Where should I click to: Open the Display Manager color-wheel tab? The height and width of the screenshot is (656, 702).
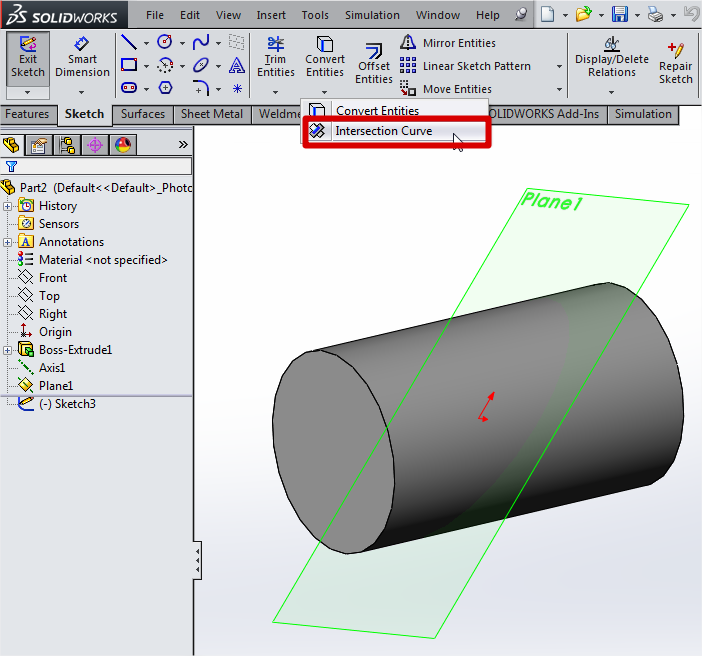pos(122,145)
